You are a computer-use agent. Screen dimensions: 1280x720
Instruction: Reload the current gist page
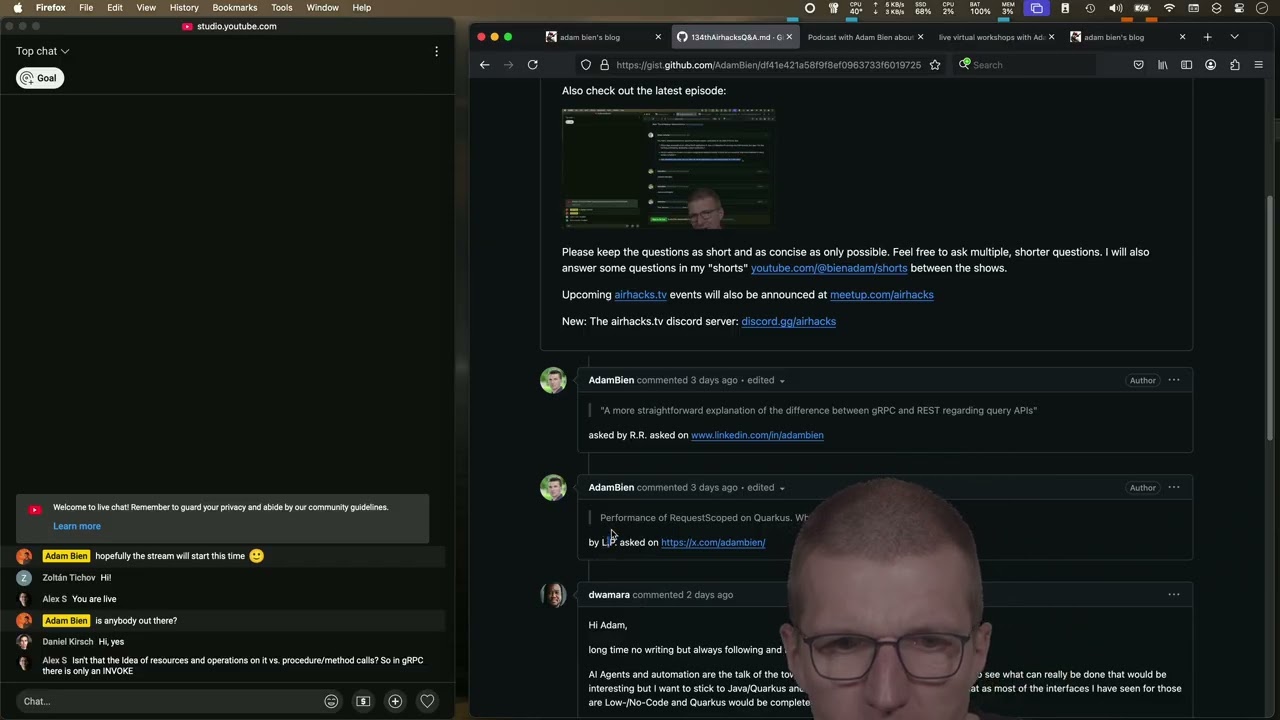click(533, 65)
